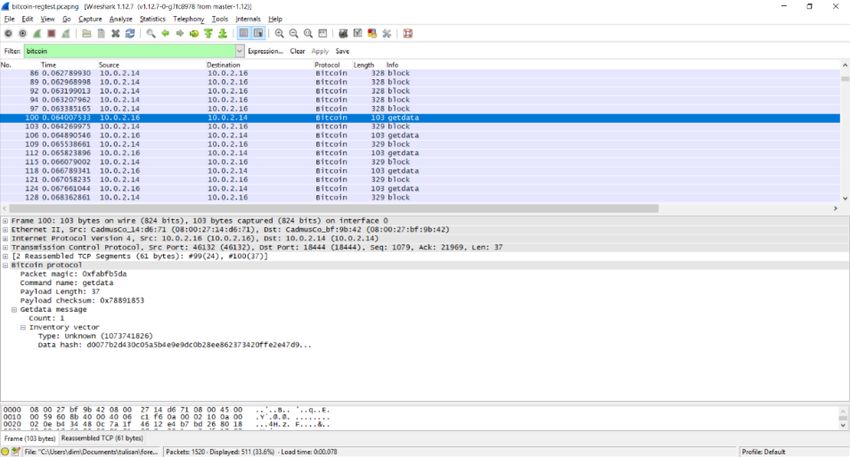Sort by Destination column header

pyautogui.click(x=223, y=65)
